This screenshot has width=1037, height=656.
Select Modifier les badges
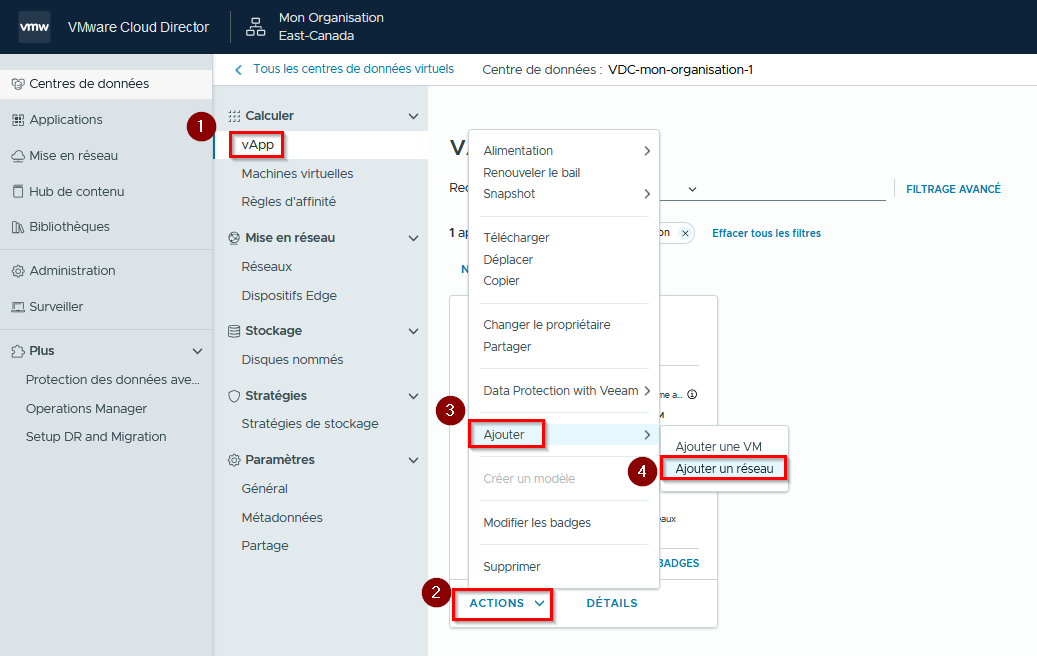point(537,523)
